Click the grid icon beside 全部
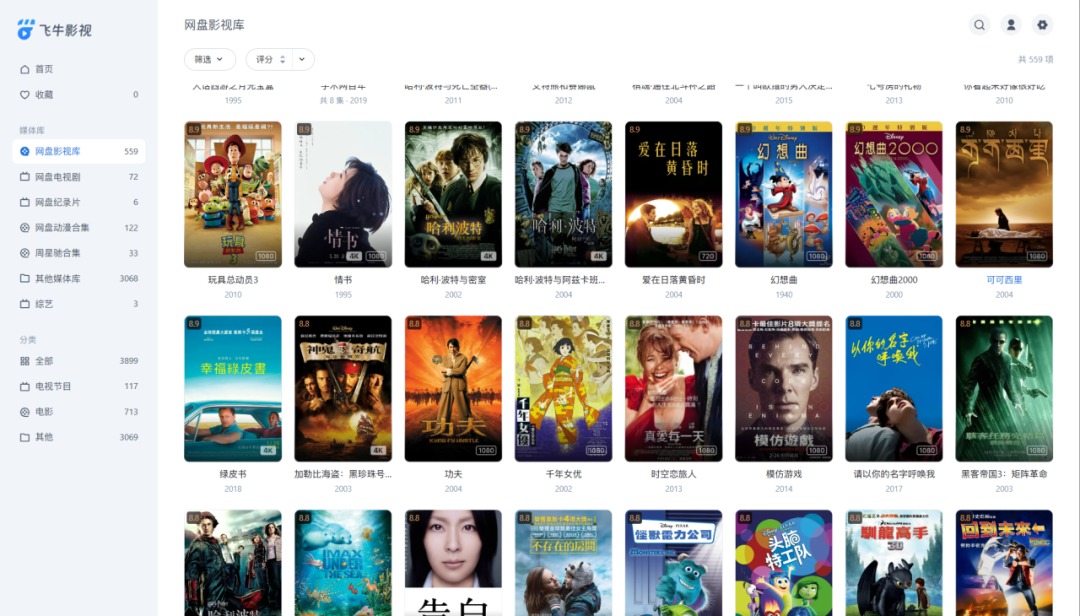 click(25, 360)
